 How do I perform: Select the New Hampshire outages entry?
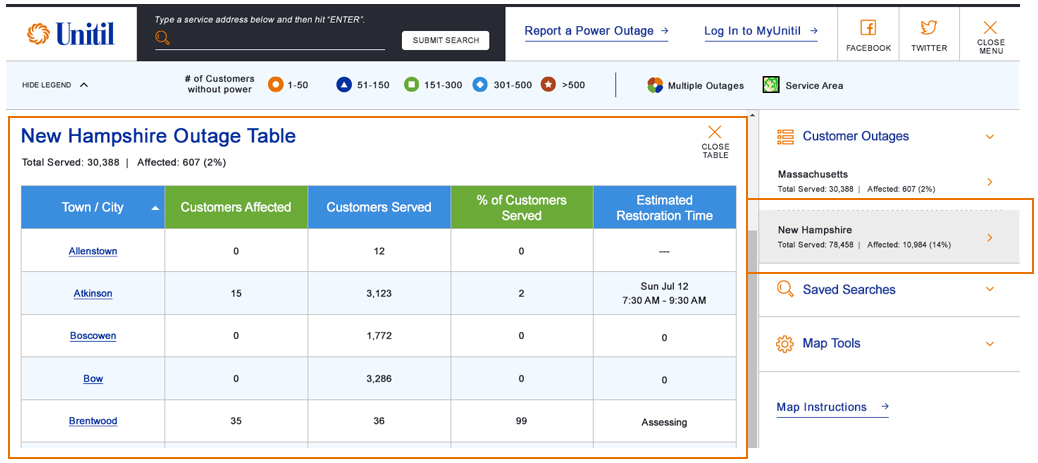[886, 237]
